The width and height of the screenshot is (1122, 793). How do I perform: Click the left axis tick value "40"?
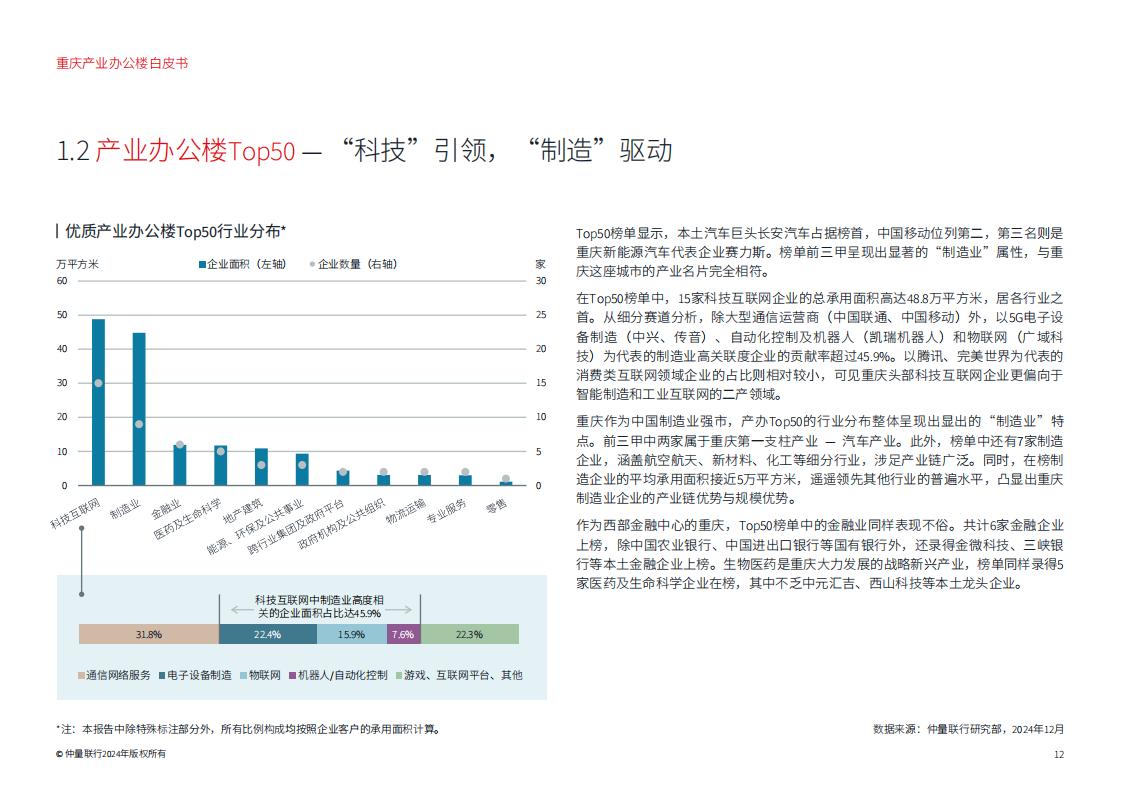coord(62,349)
